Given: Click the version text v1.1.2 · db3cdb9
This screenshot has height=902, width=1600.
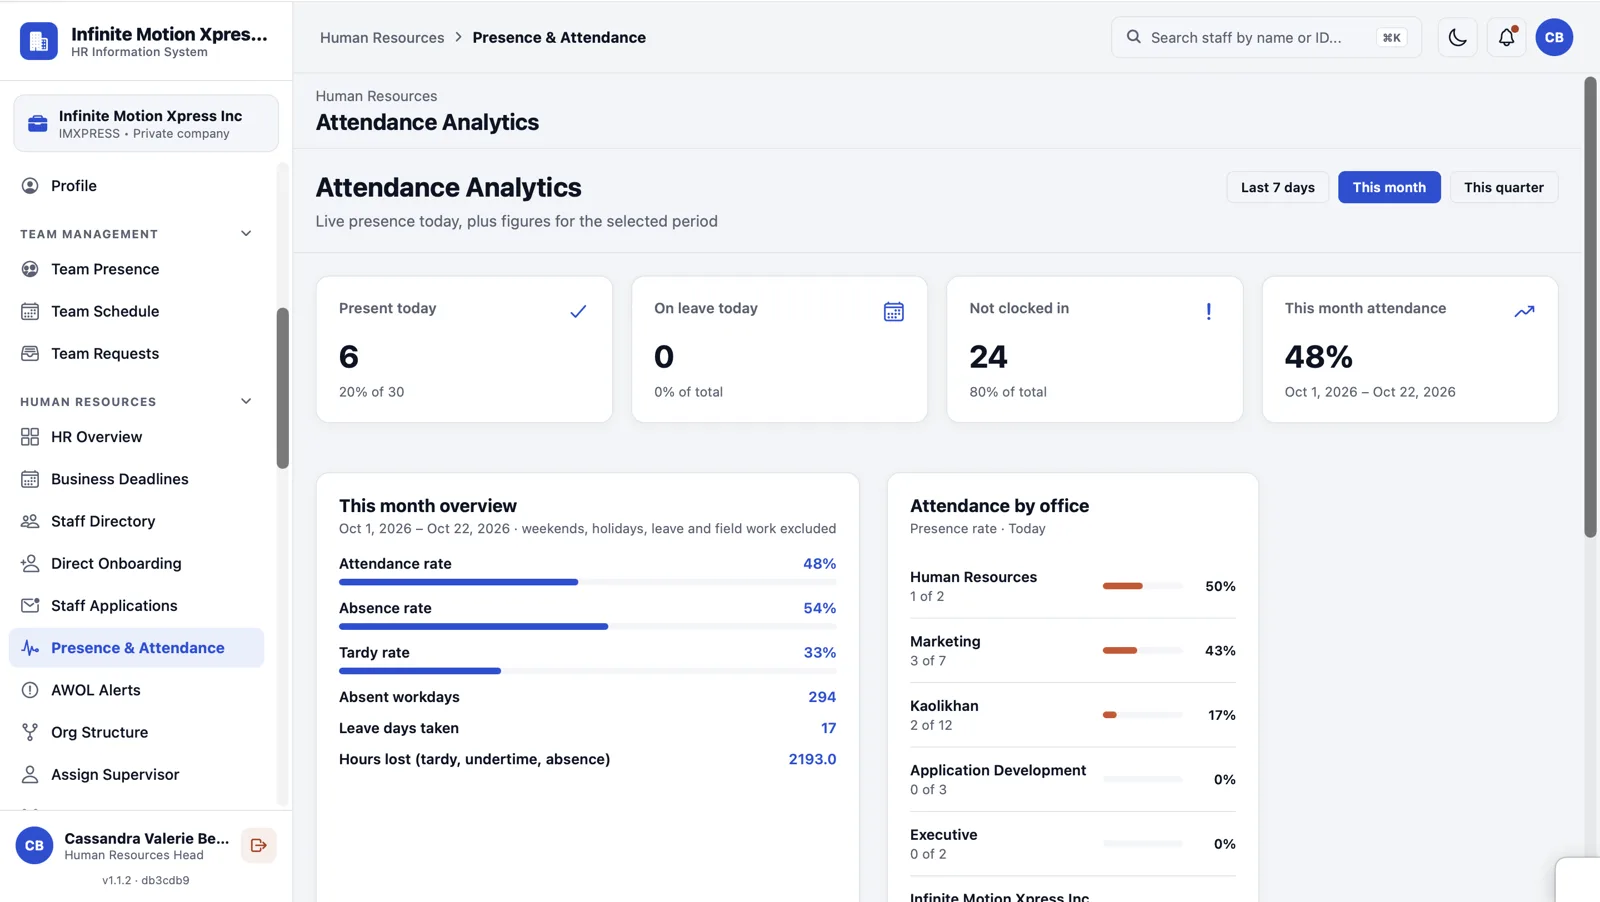Looking at the screenshot, I should 146,881.
